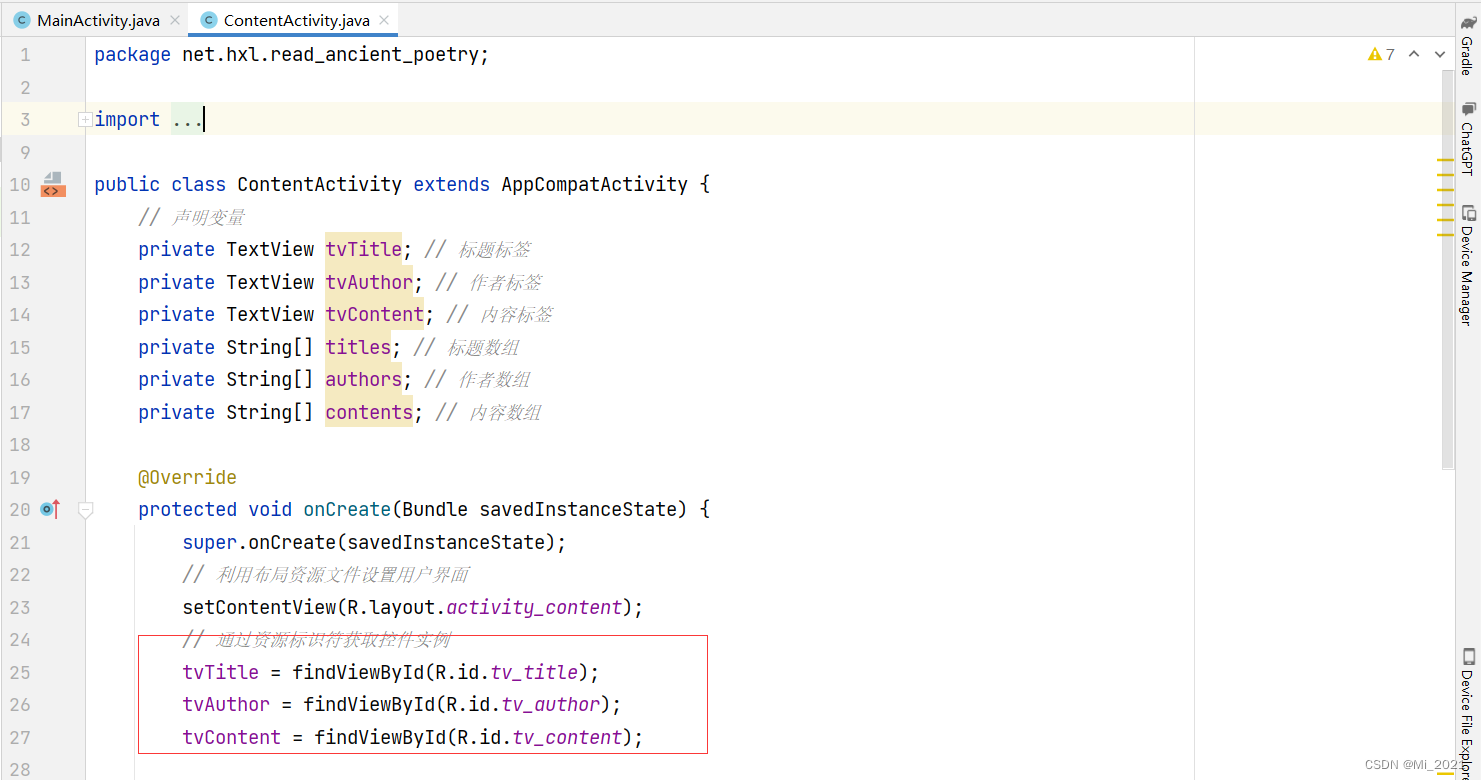Click the override gutter icon on line 20
This screenshot has width=1481, height=780.
(x=50, y=510)
